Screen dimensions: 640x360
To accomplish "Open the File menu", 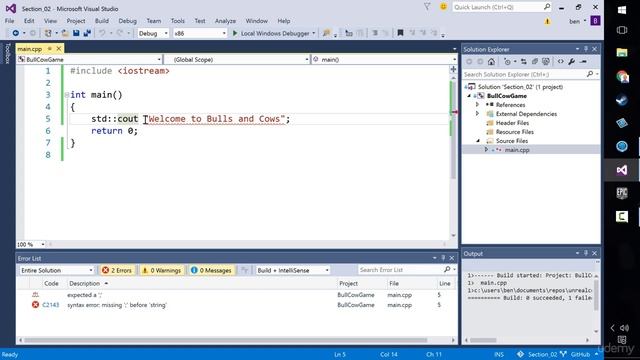I will click(9, 21).
